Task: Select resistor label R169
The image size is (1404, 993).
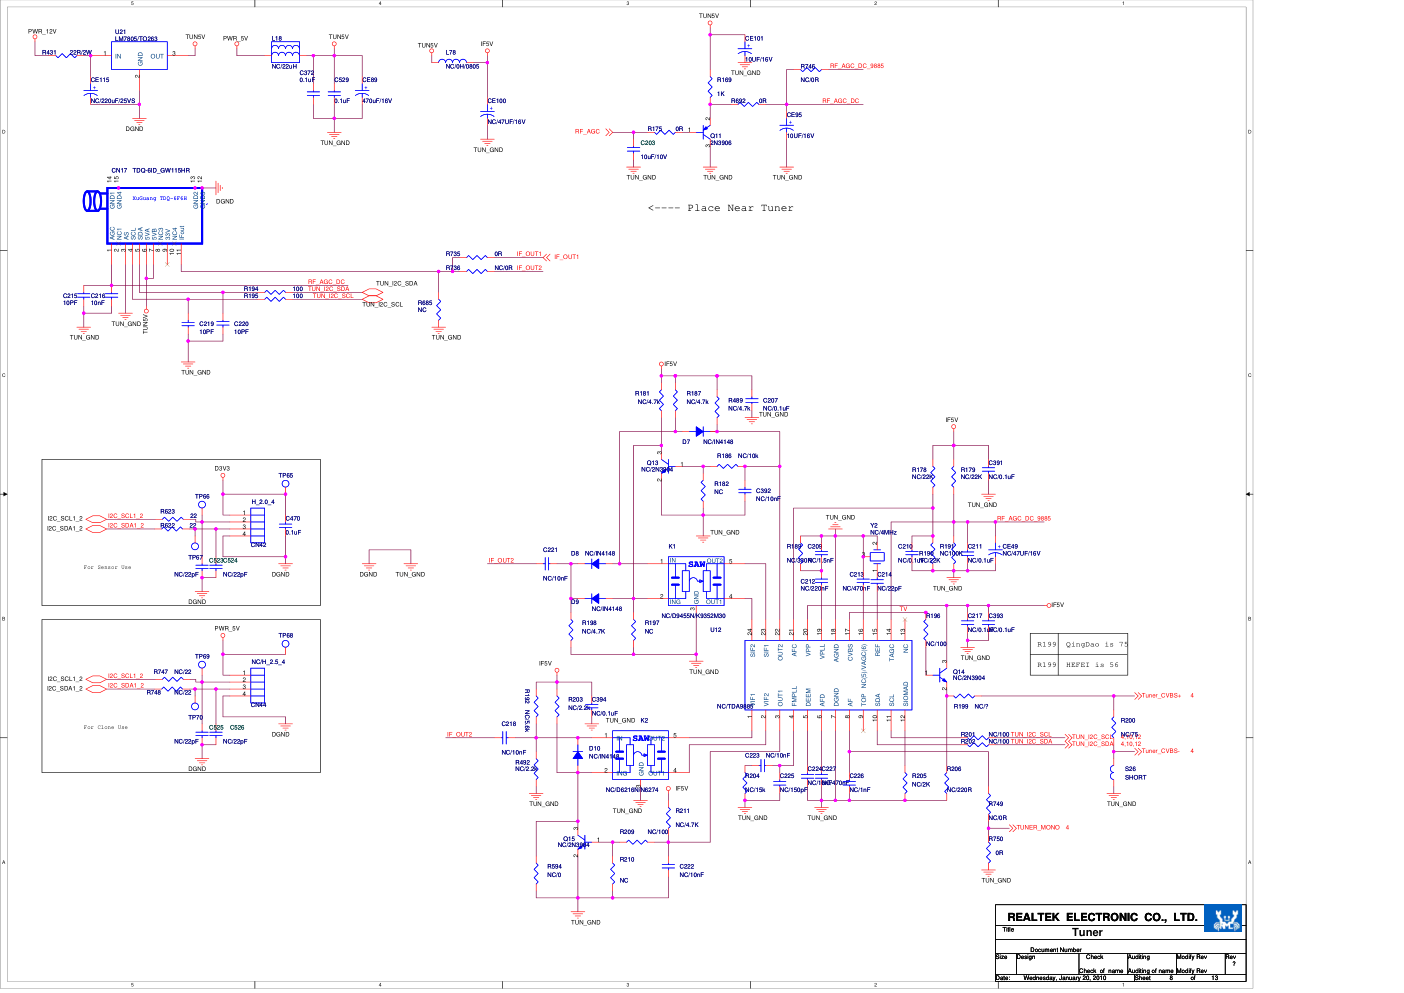Action: [724, 80]
